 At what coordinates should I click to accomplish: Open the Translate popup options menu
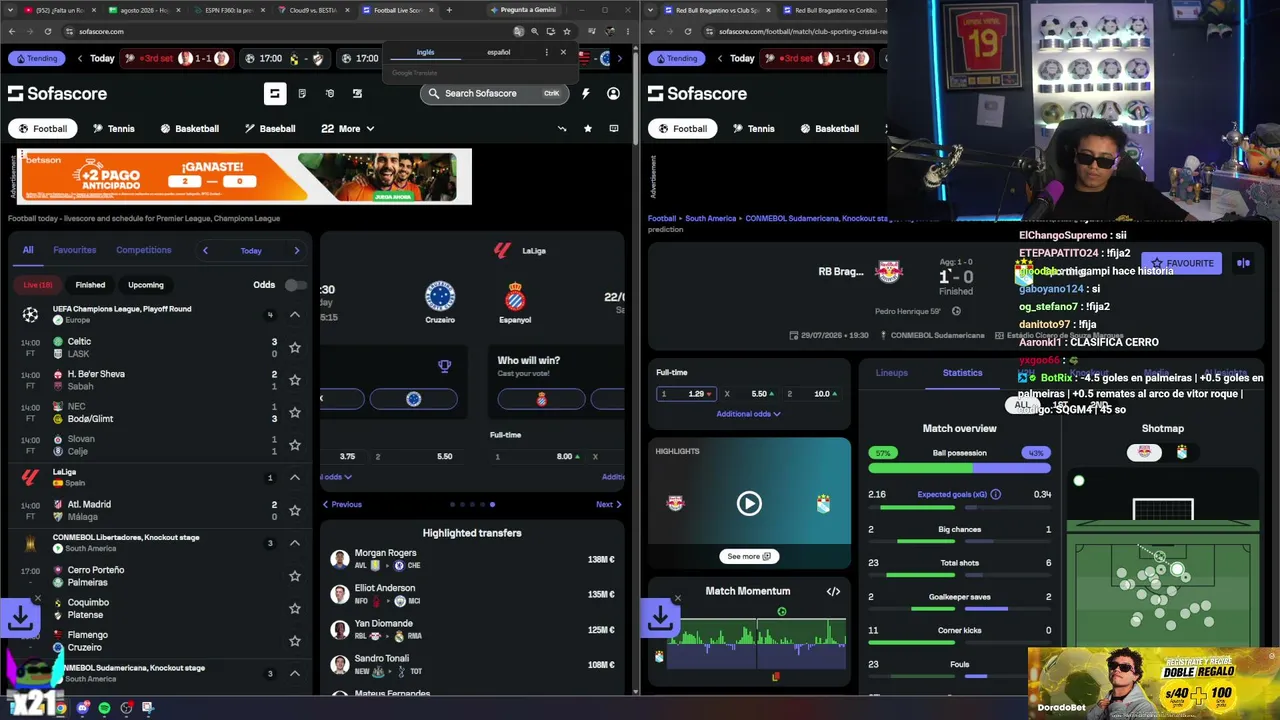point(546,52)
